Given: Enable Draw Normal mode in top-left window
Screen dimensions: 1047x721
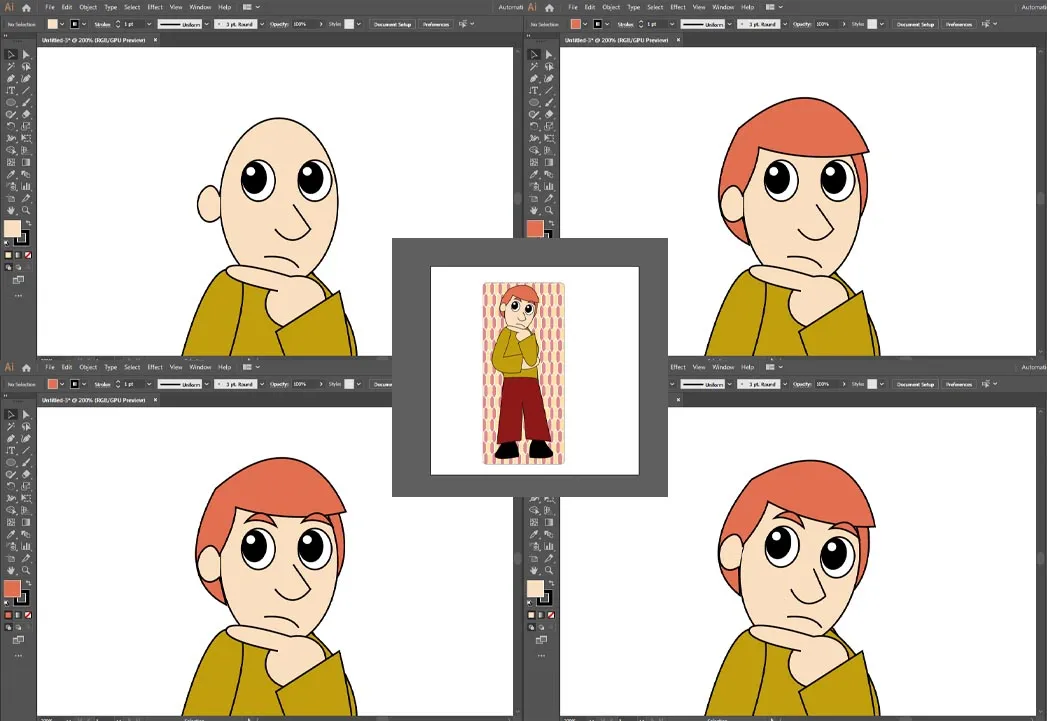Looking at the screenshot, I should click(8, 267).
